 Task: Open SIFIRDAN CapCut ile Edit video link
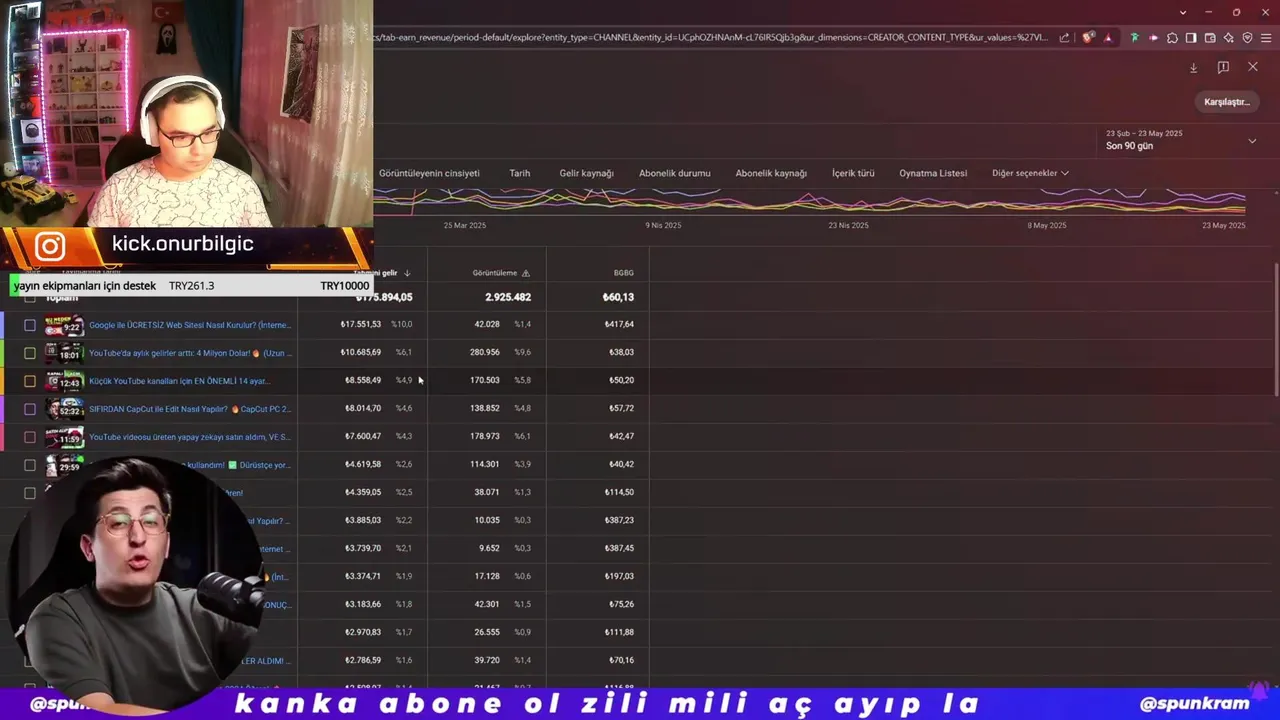pyautogui.click(x=190, y=409)
